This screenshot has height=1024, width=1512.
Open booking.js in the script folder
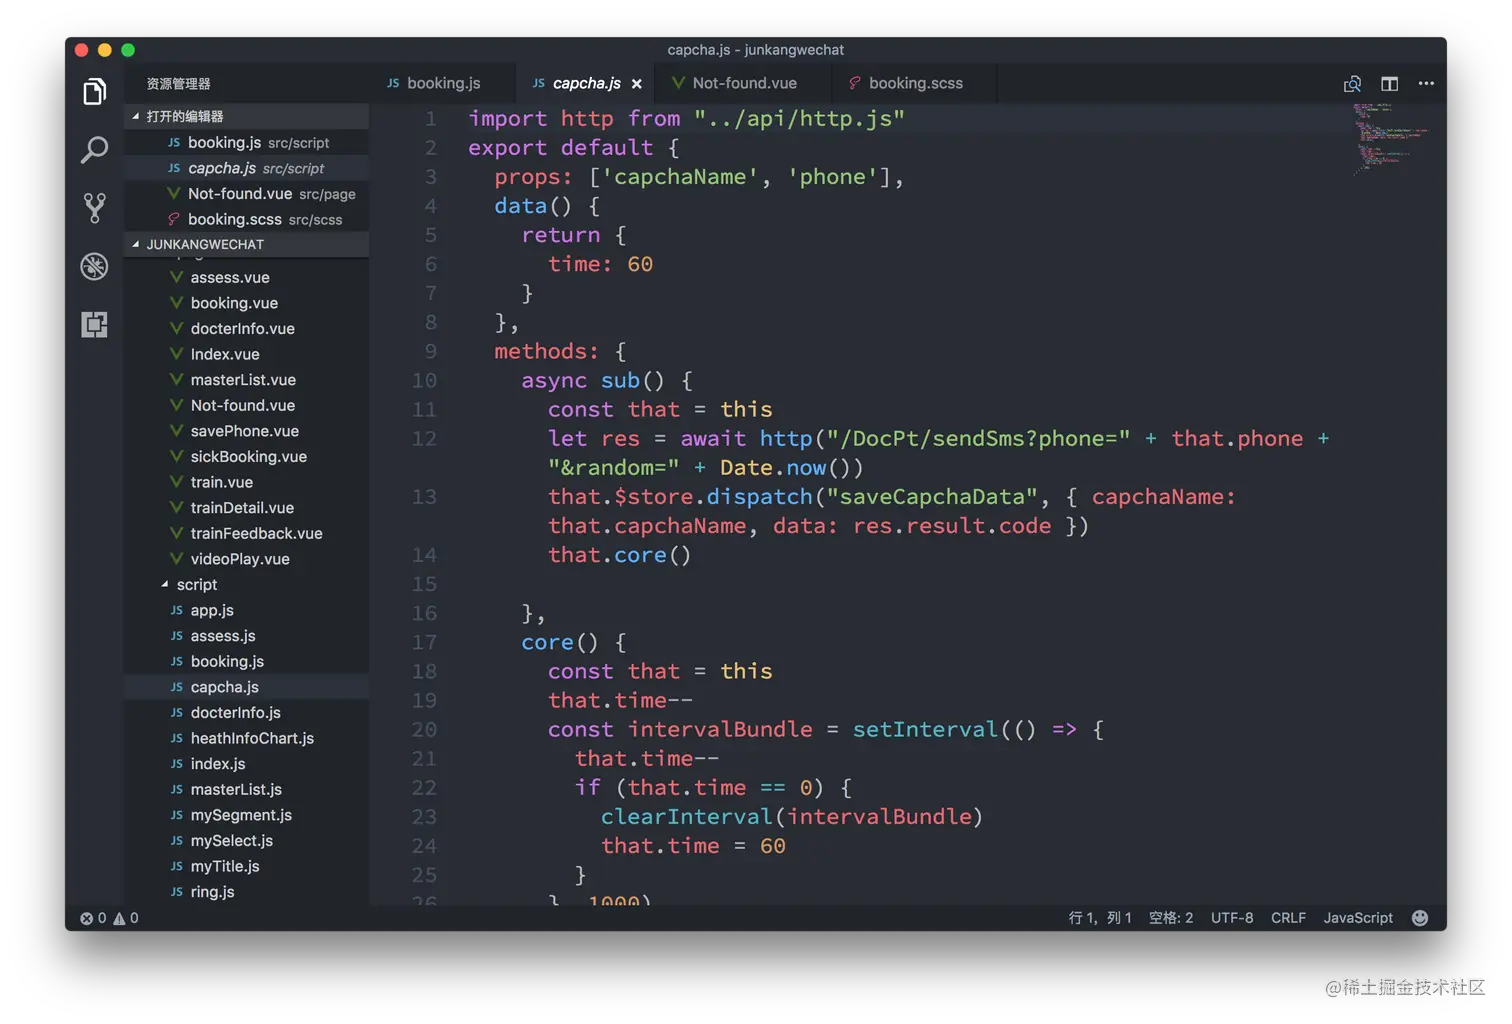click(x=246, y=662)
